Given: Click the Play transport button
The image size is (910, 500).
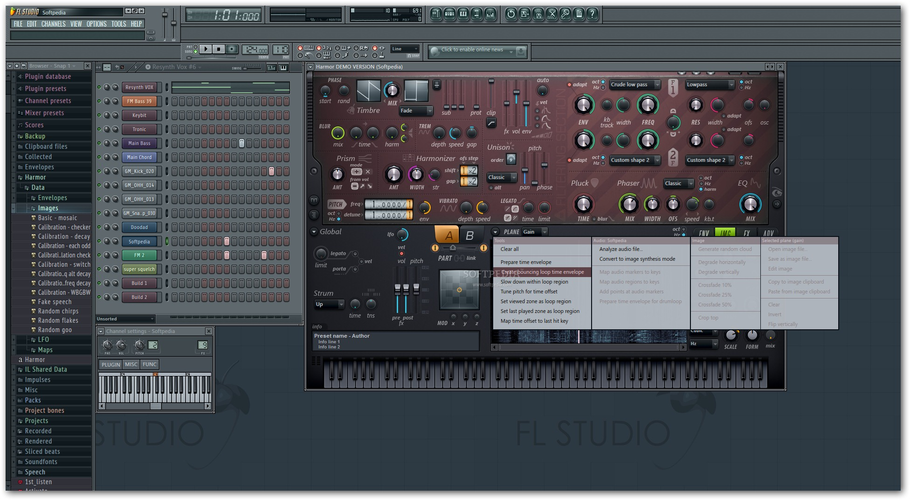Looking at the screenshot, I should (206, 49).
